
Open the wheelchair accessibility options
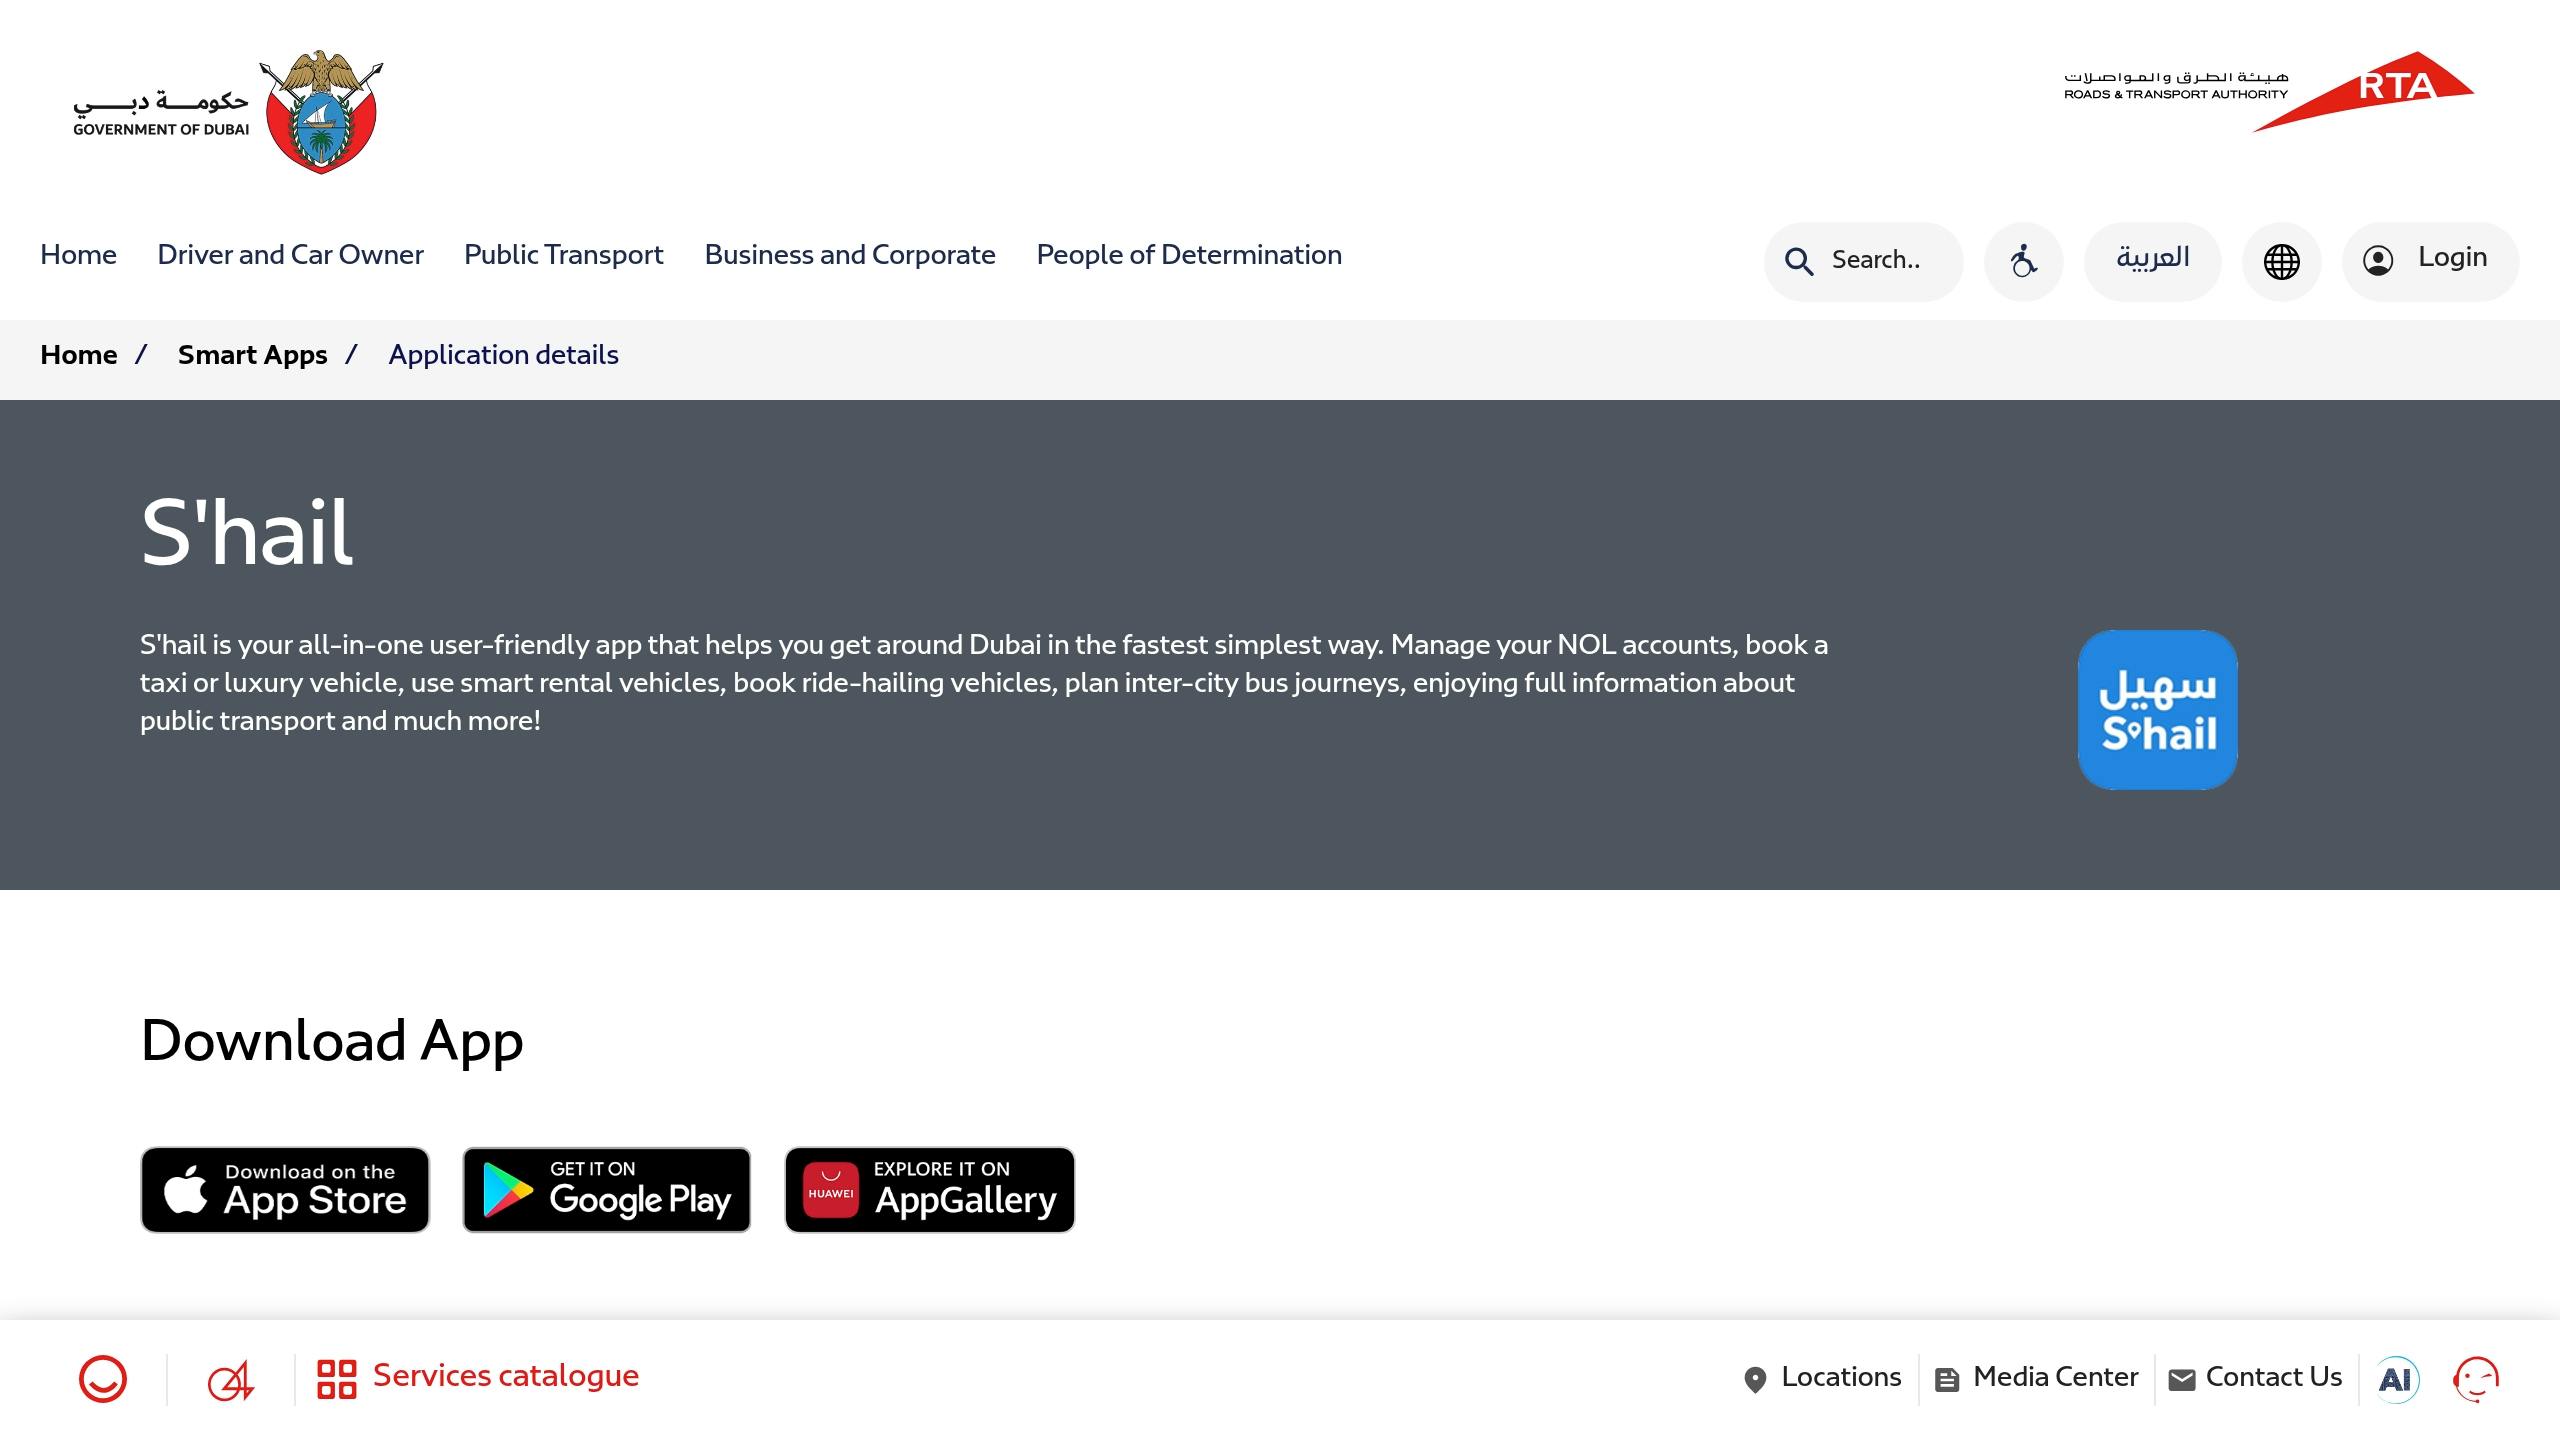pos(2023,261)
